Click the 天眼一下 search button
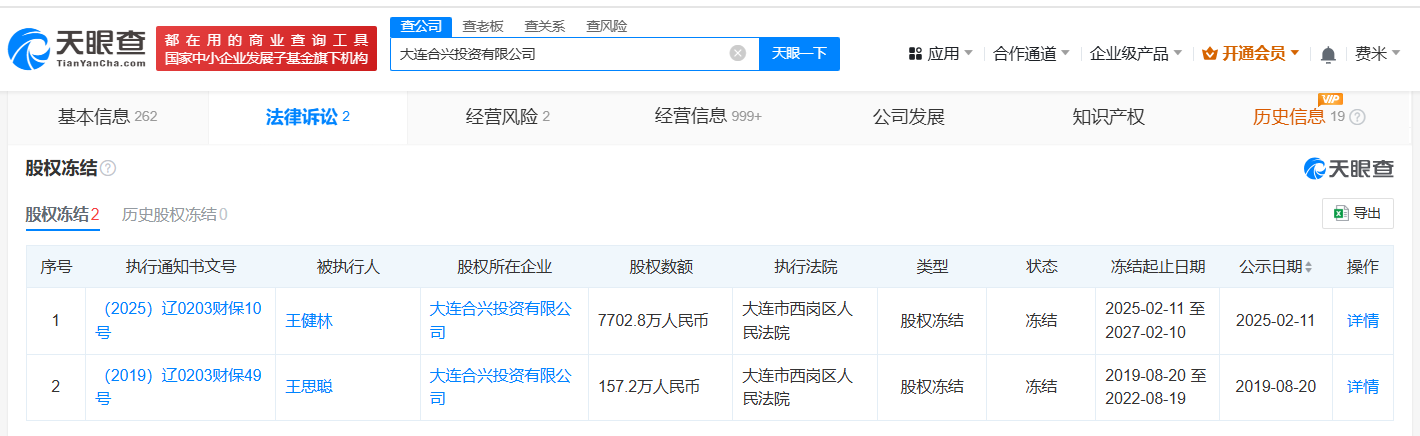 (799, 54)
